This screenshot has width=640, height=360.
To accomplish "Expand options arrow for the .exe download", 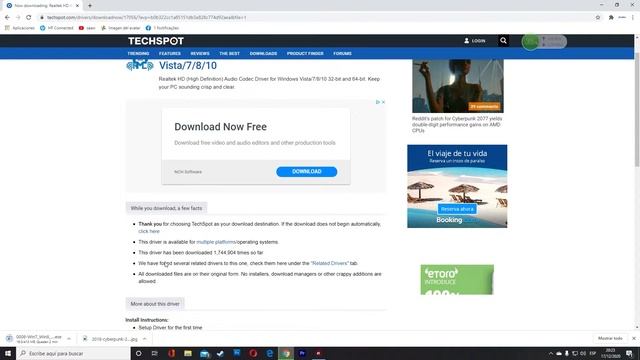I will pos(69,339).
